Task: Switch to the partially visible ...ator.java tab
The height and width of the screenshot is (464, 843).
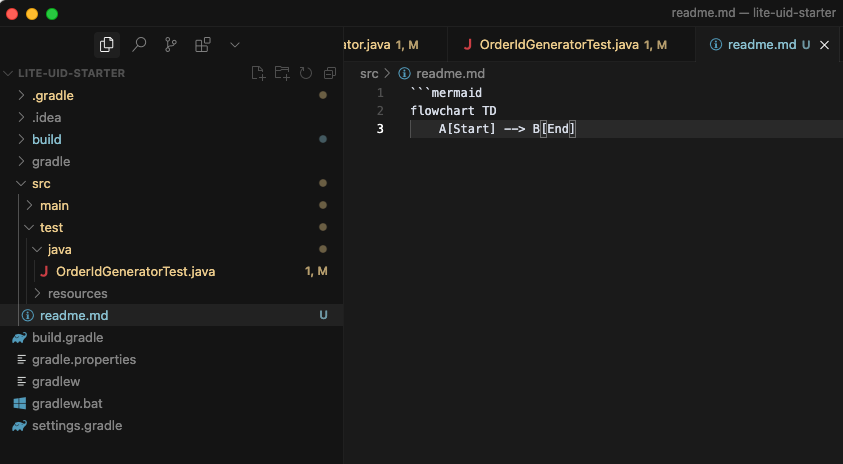Action: point(395,45)
